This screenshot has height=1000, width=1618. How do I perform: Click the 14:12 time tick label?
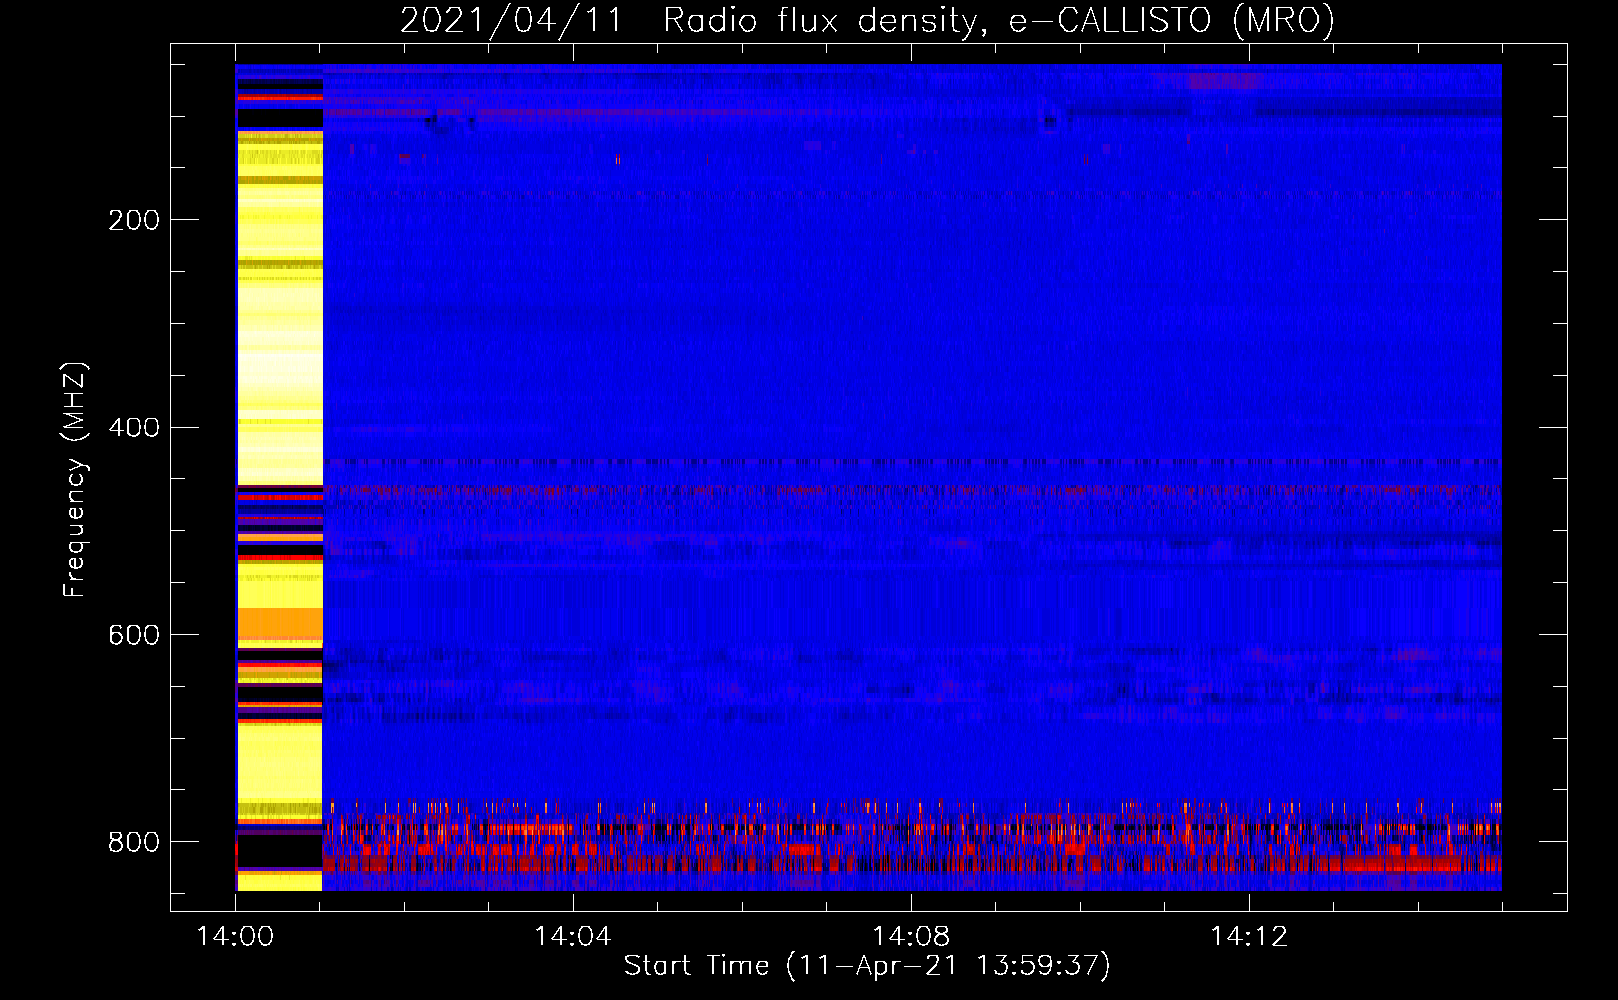1249,936
